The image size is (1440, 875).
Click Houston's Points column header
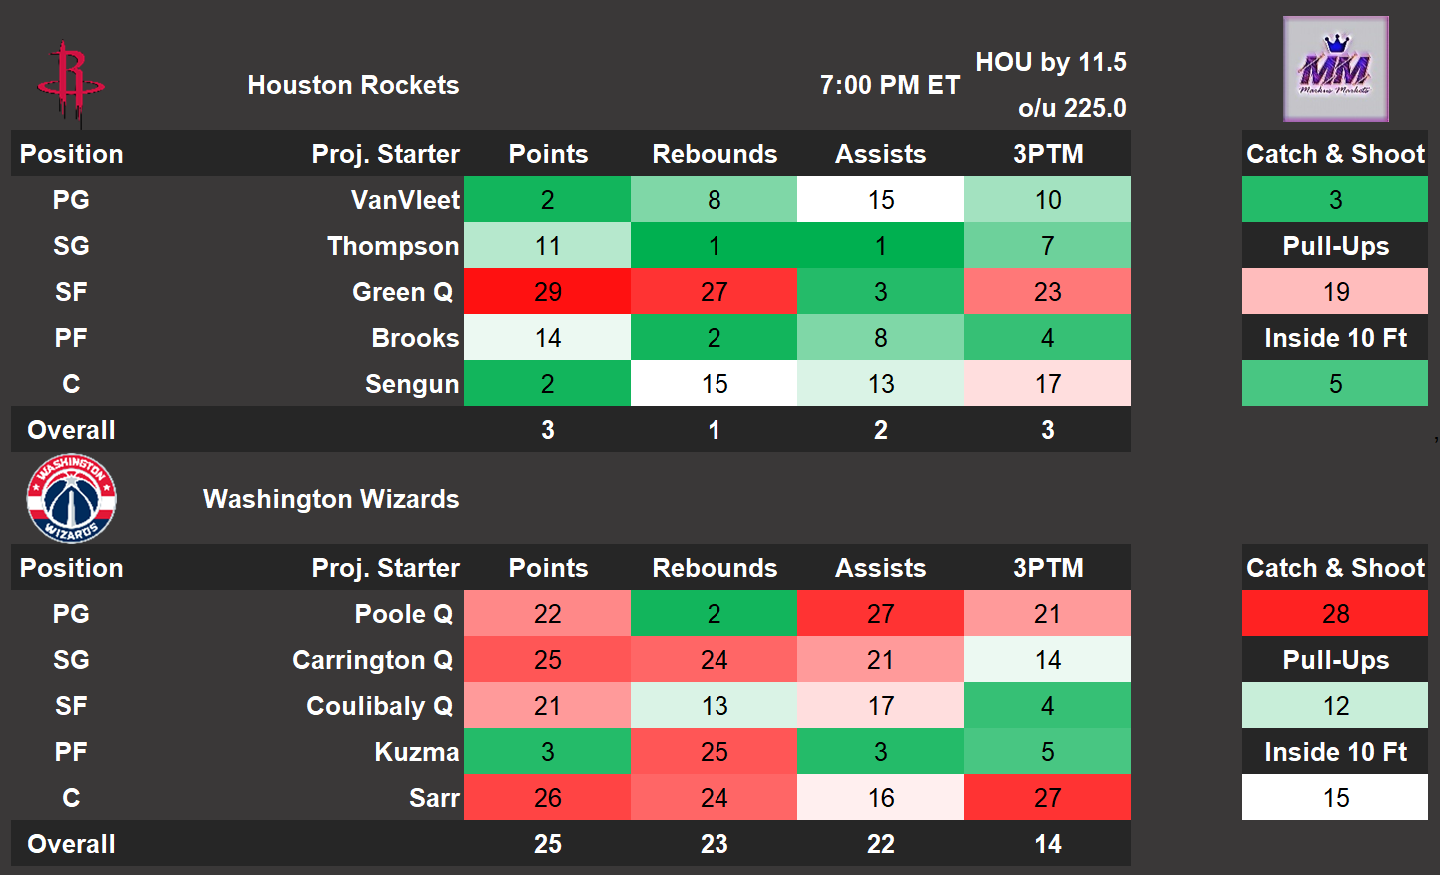pyautogui.click(x=548, y=154)
